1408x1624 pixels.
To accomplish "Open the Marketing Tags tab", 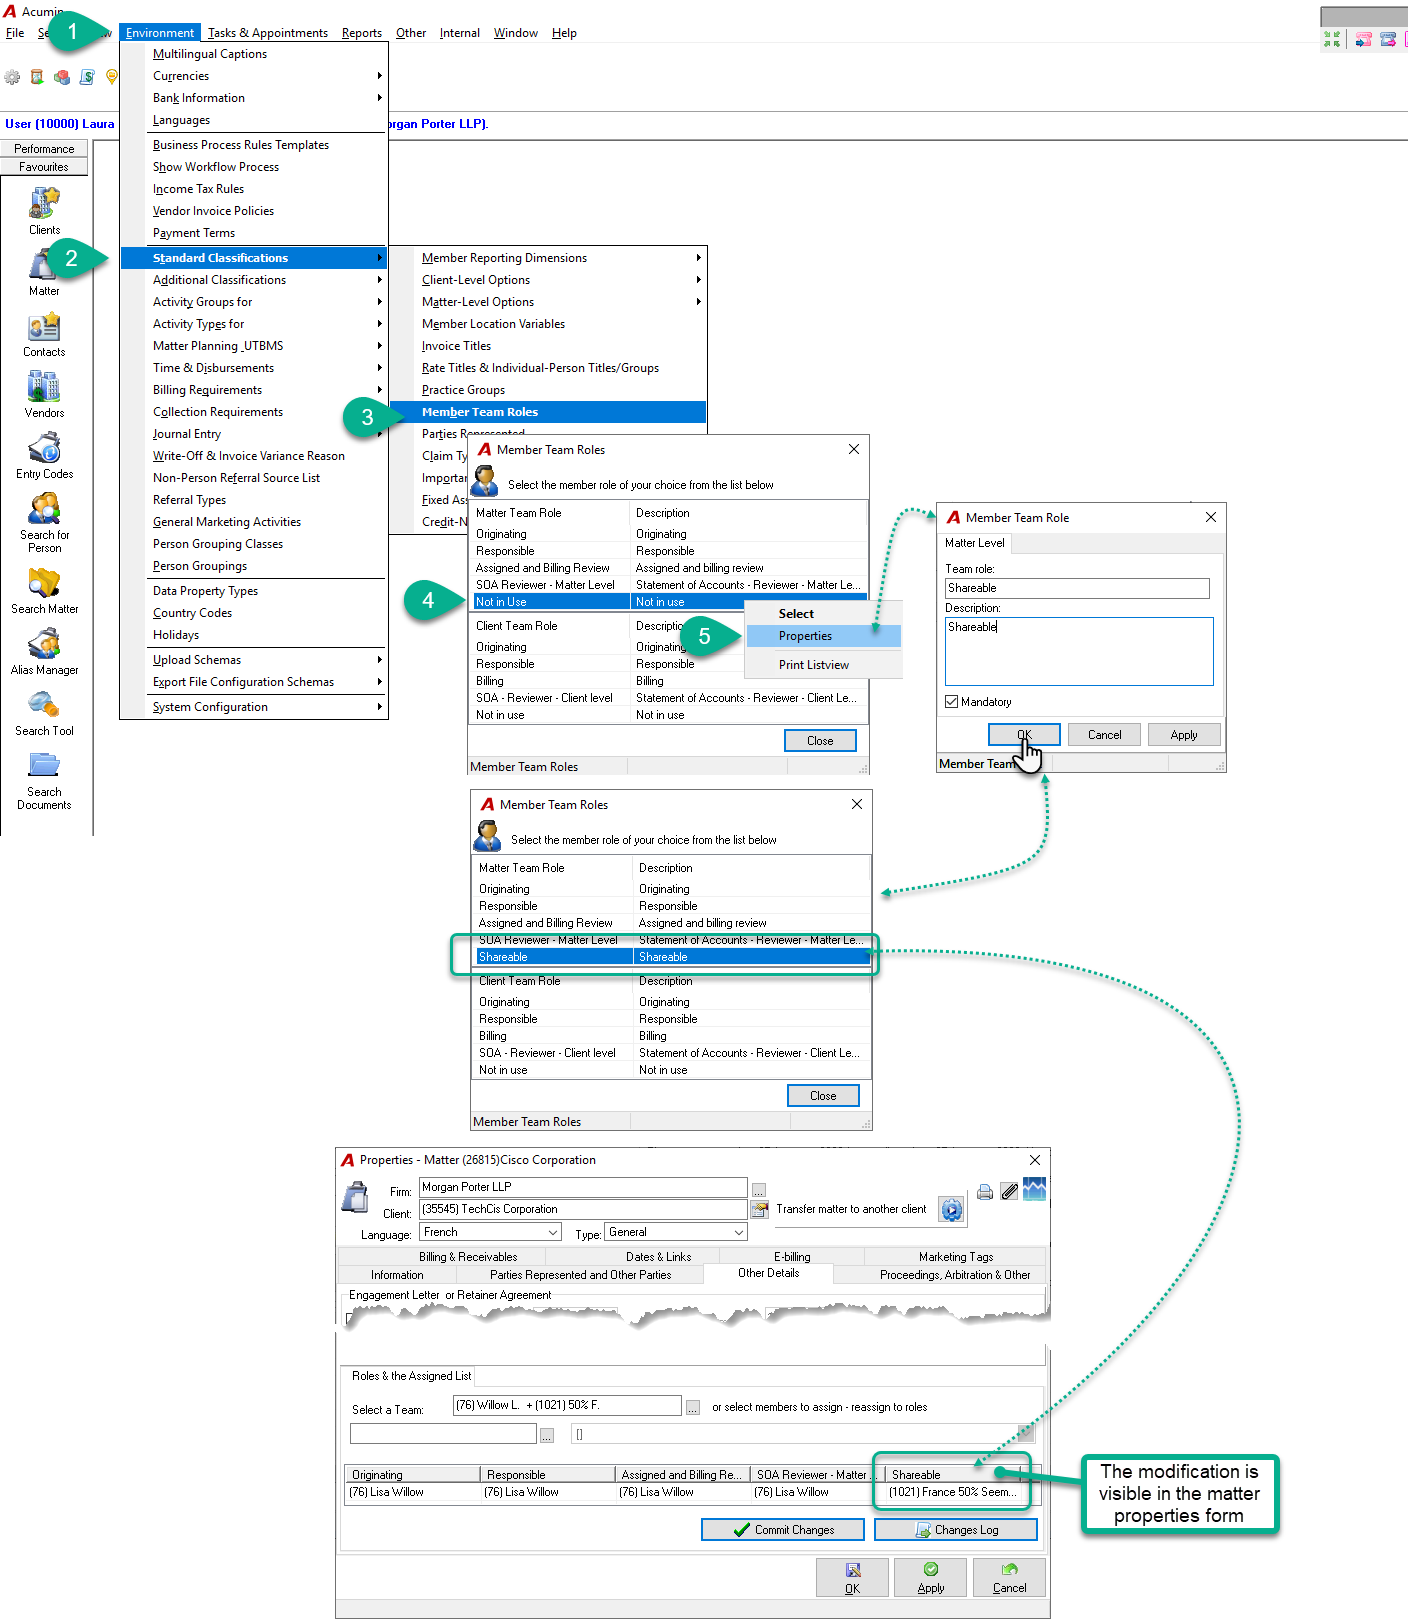I will click(956, 1257).
